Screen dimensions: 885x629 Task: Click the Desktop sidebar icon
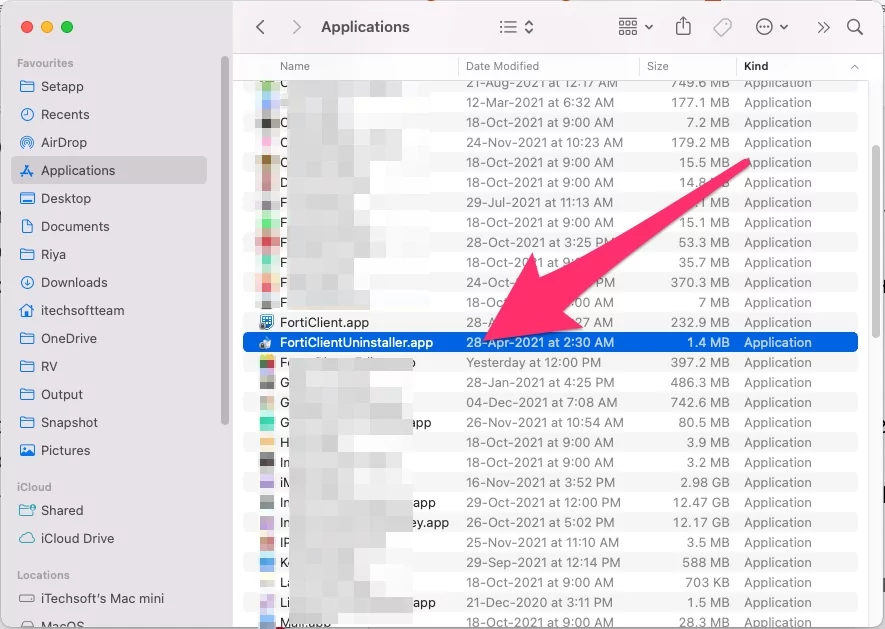[27, 199]
